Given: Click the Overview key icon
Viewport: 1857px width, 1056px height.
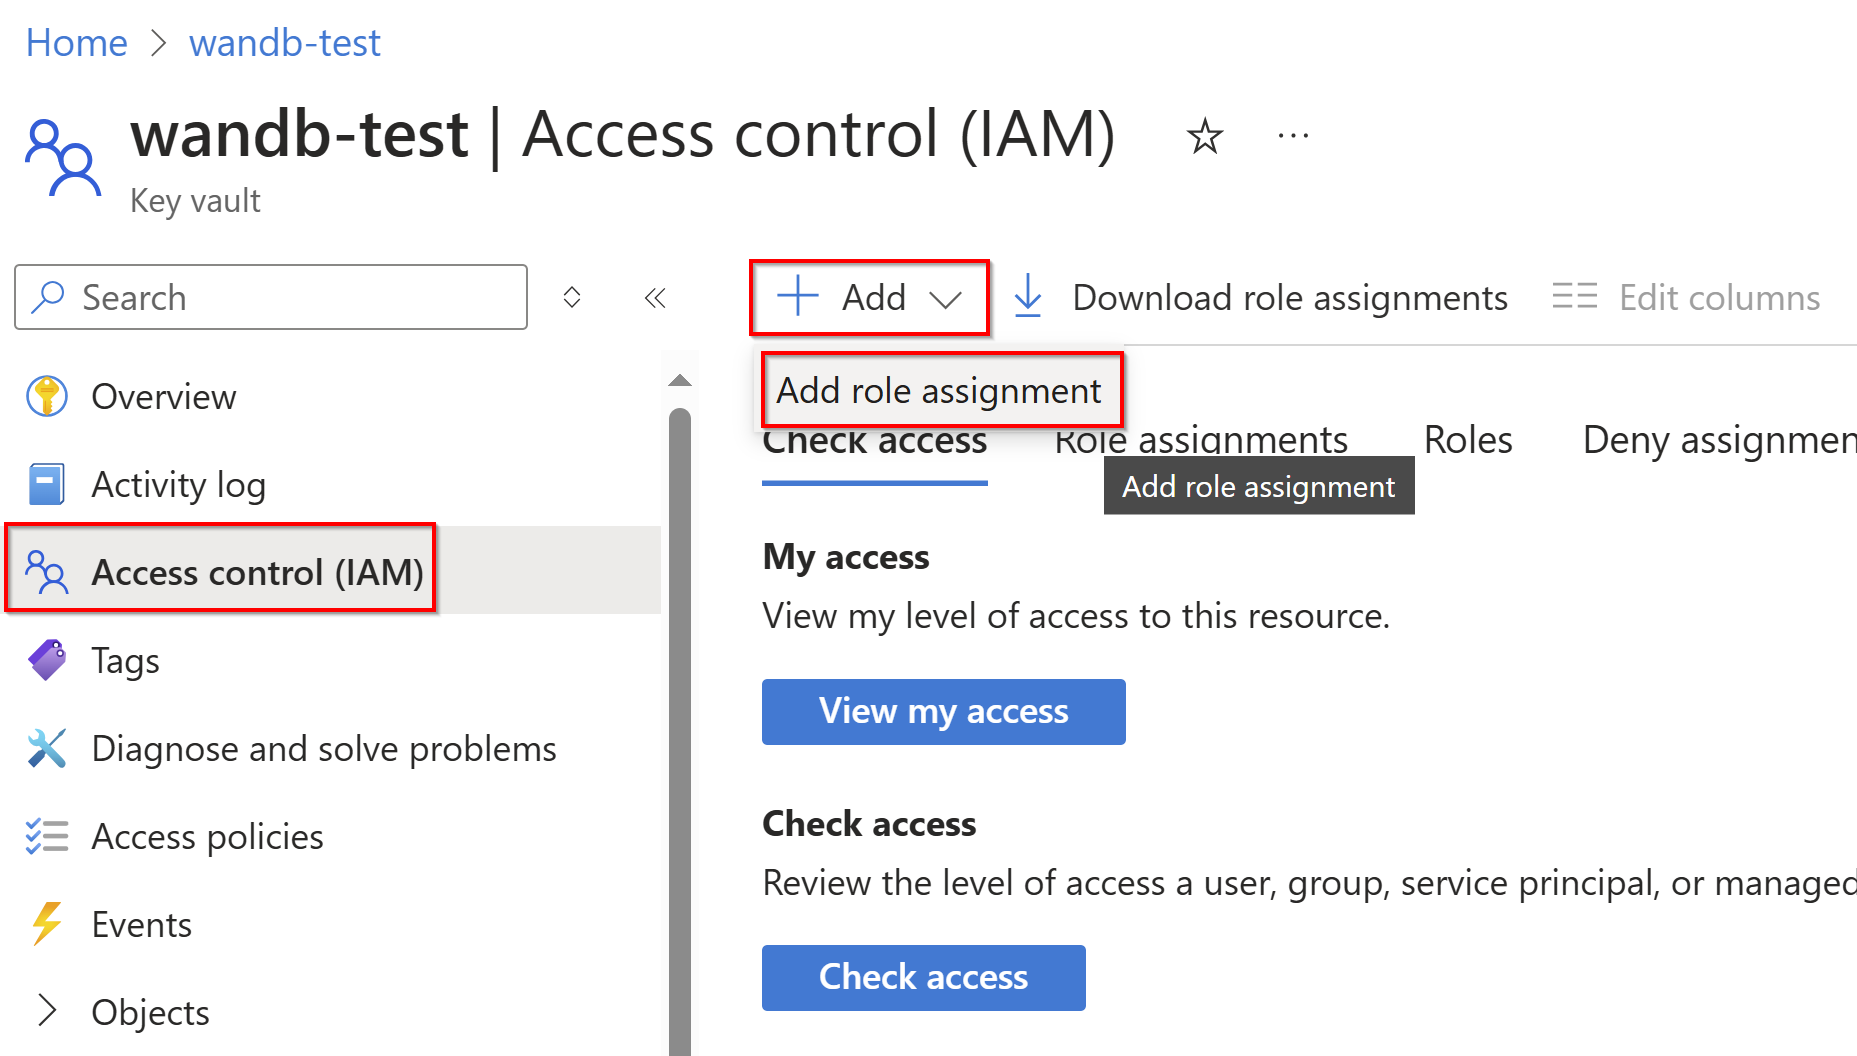Looking at the screenshot, I should (x=47, y=396).
